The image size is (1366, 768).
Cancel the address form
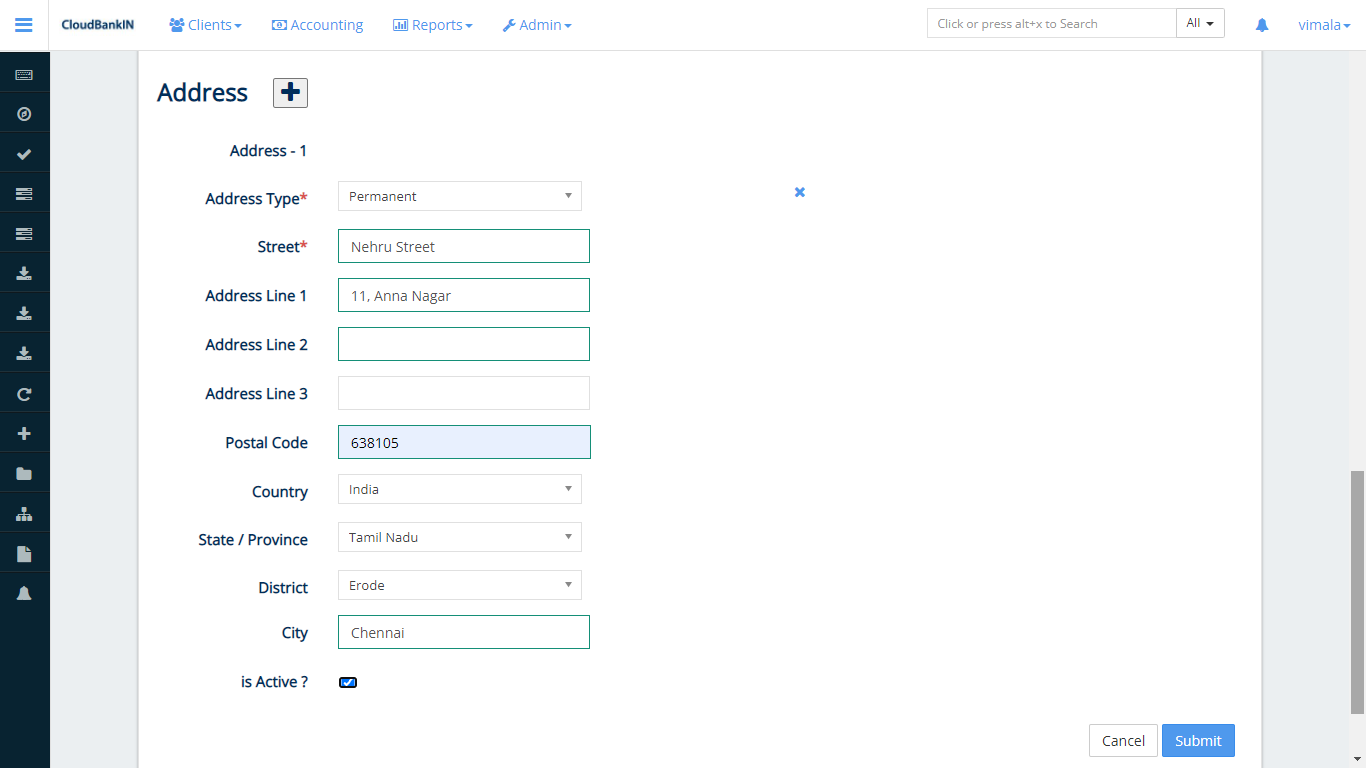click(x=1123, y=740)
